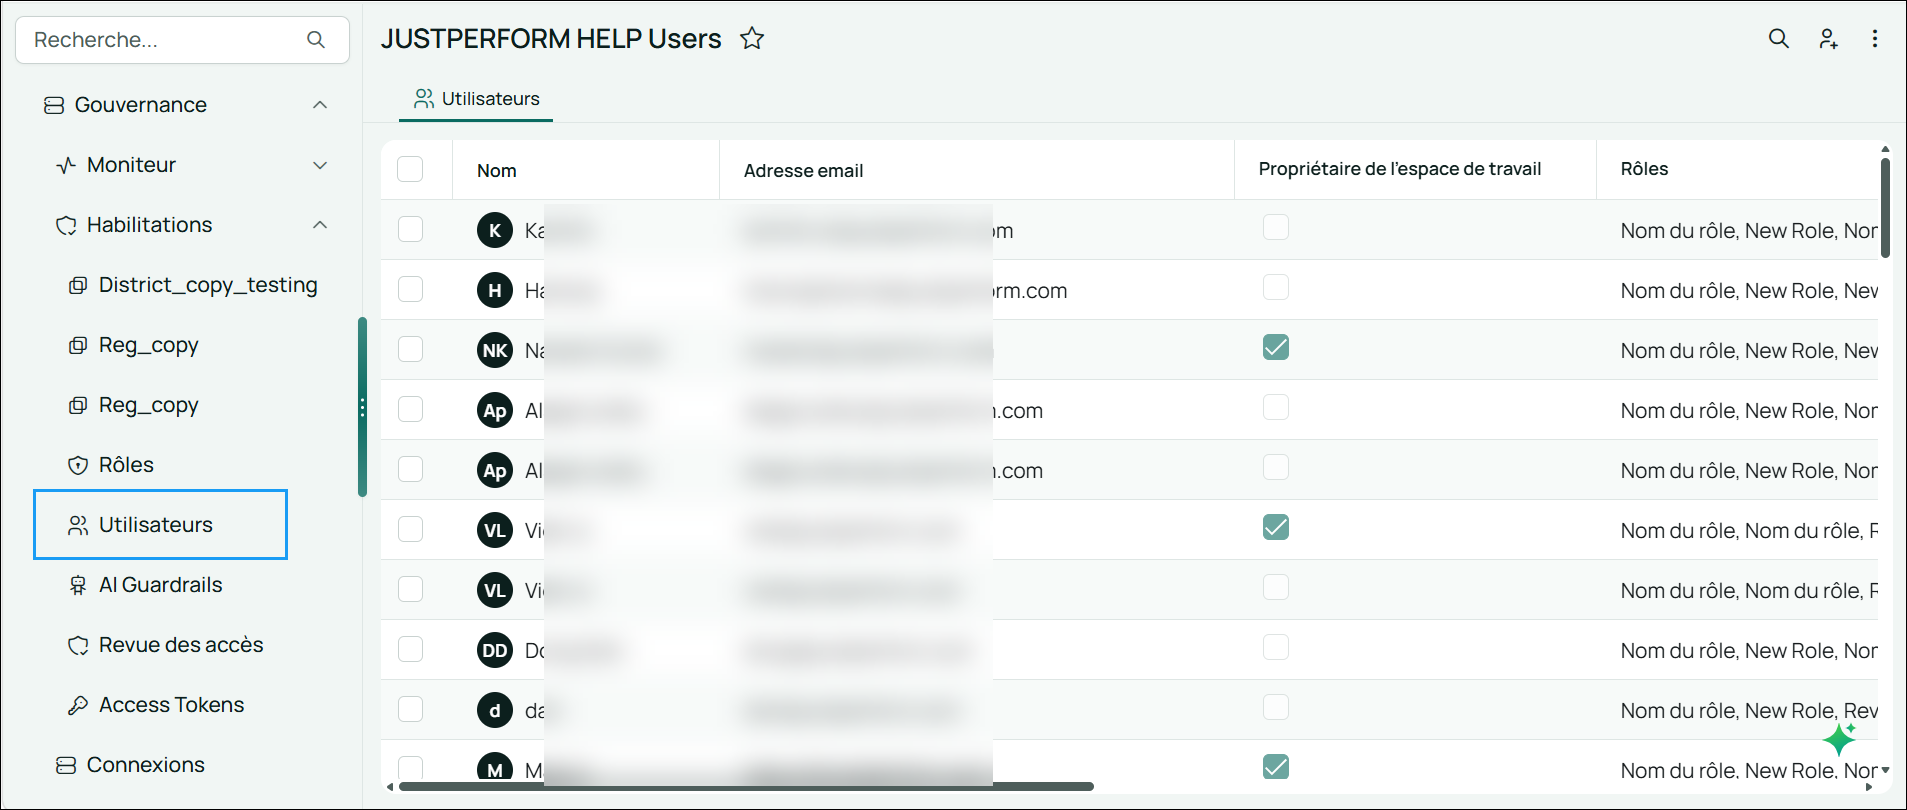Click the Habilitations shield icon
Screen dimensions: 1907x810
66,225
